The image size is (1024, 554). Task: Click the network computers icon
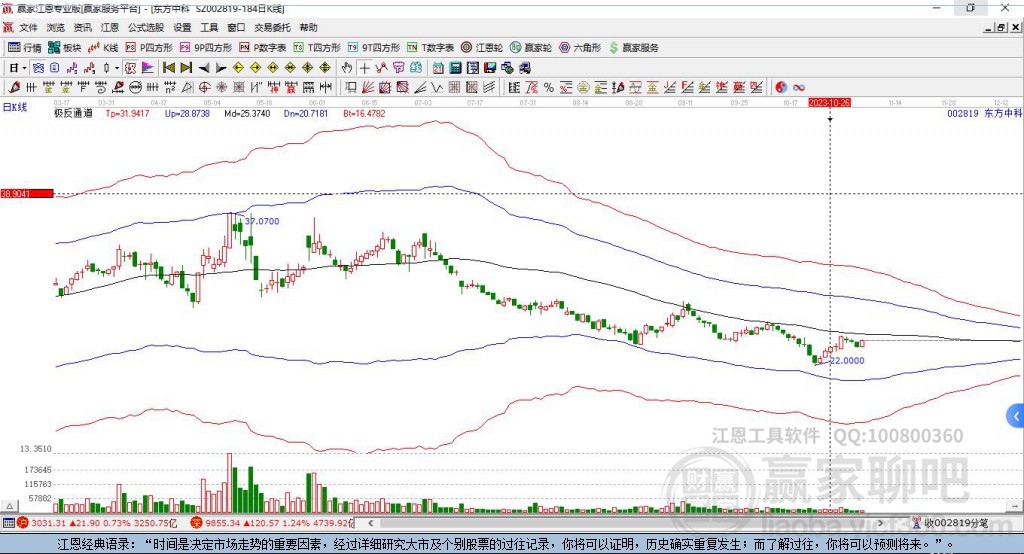[507, 68]
